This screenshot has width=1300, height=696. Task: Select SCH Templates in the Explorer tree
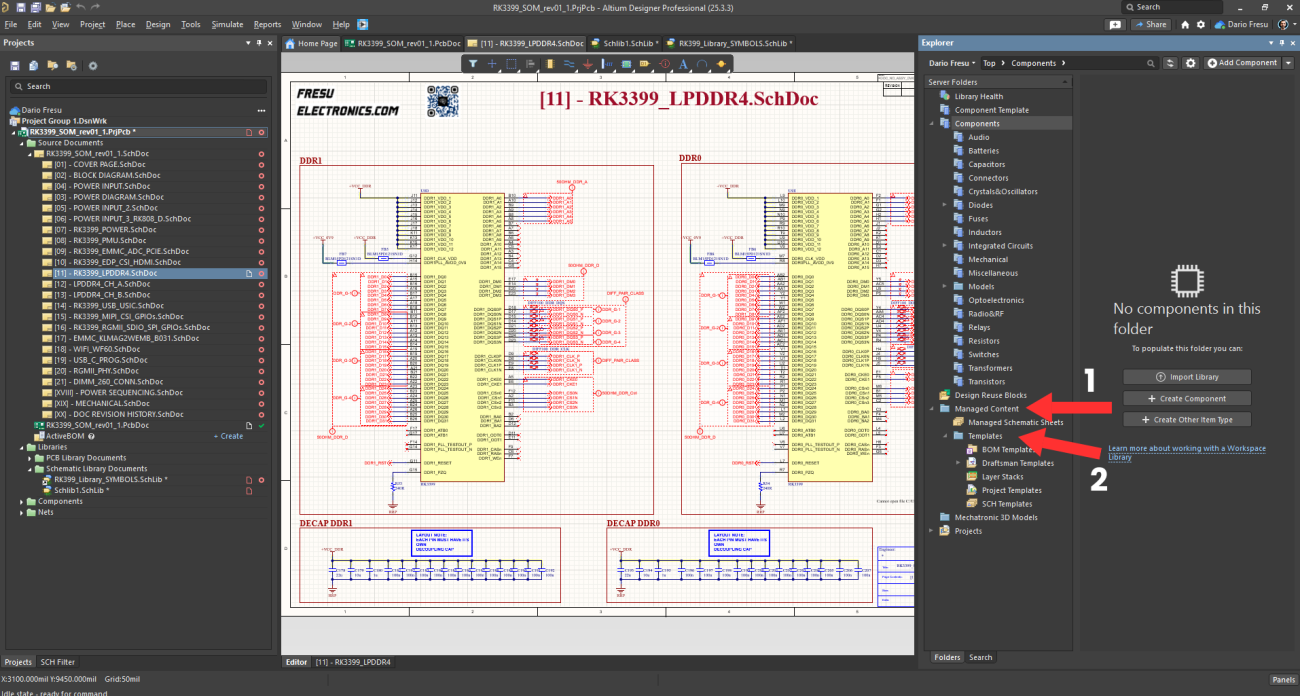point(1007,504)
